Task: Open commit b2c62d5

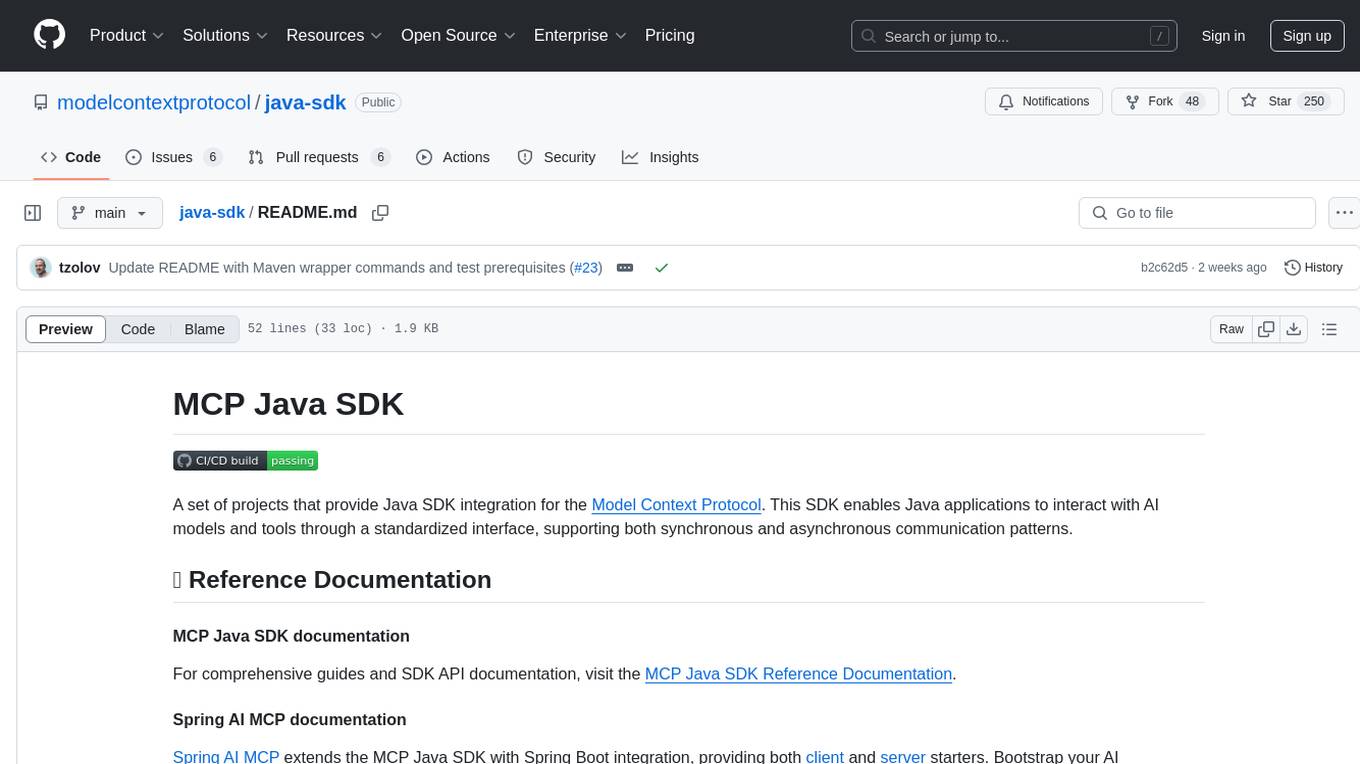Action: (x=1164, y=268)
